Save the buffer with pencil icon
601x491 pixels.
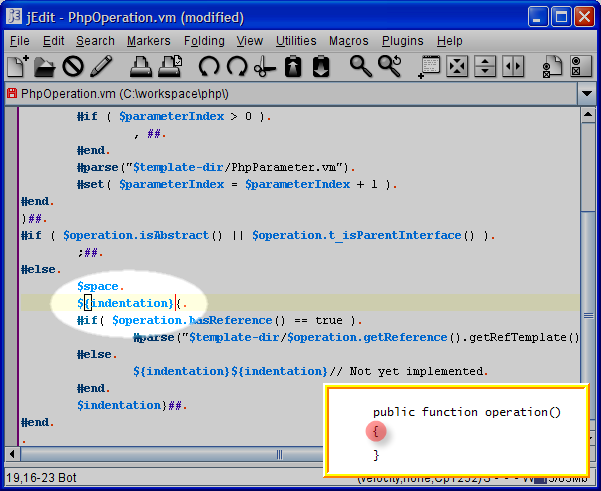point(101,66)
